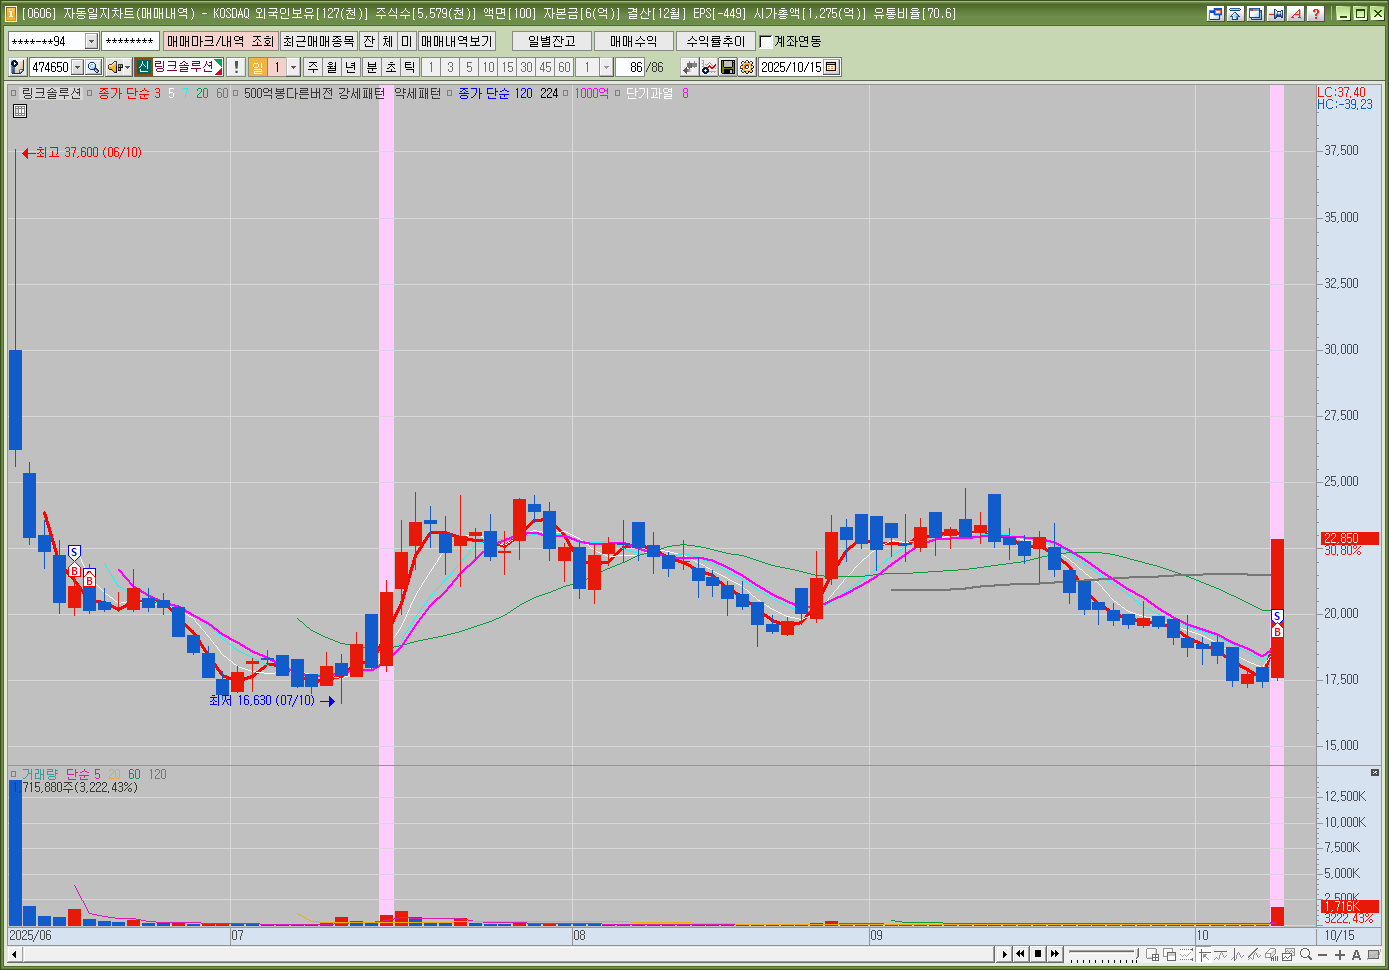This screenshot has height=970, width=1389.
Task: Click the sell S marker on 10/15 candle
Action: coord(1277,617)
